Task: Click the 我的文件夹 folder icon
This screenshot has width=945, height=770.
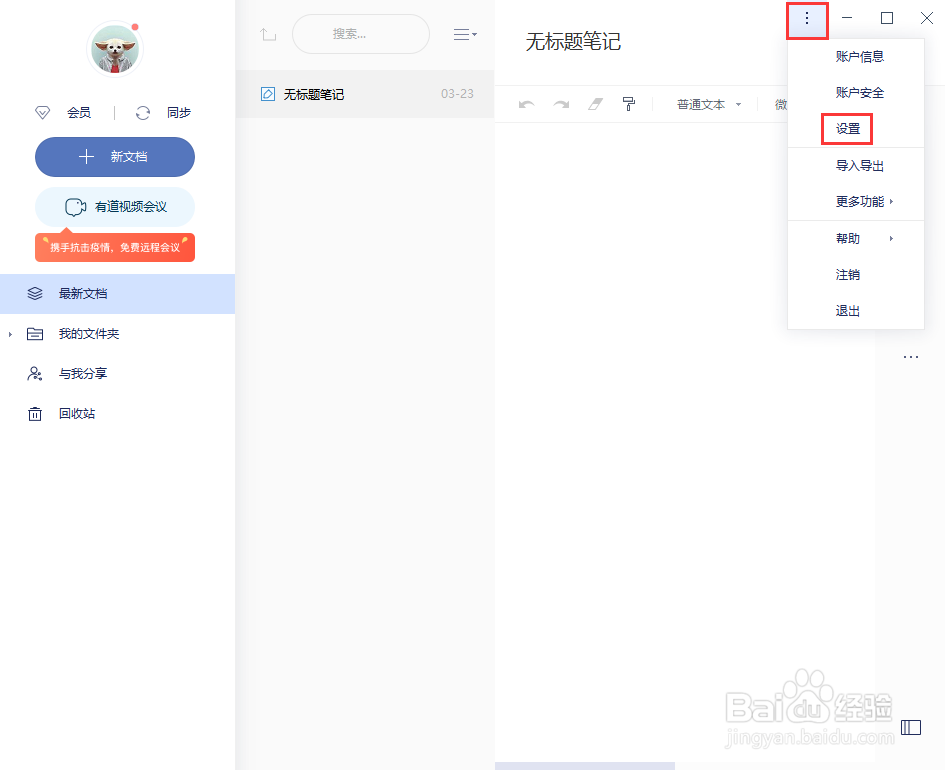Action: point(35,334)
